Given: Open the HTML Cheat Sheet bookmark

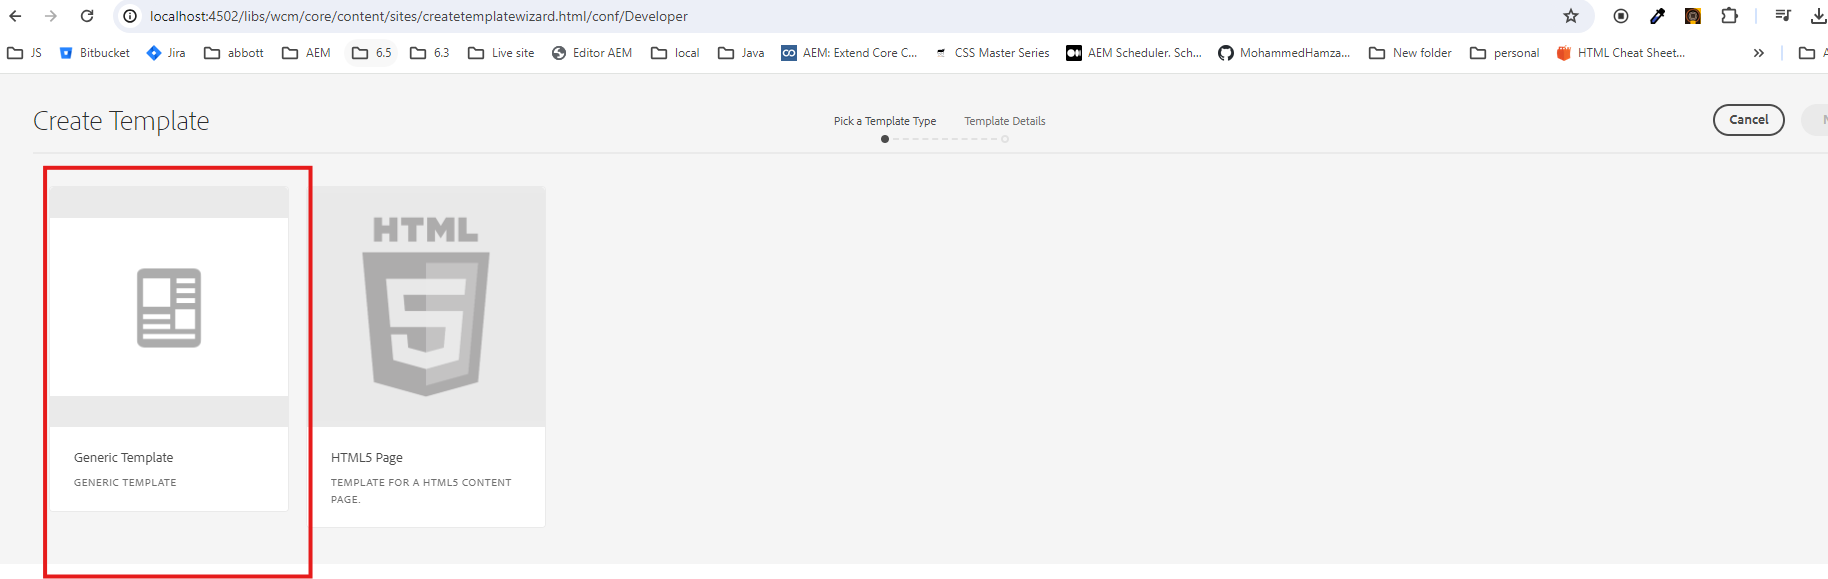Looking at the screenshot, I should pyautogui.click(x=1620, y=53).
